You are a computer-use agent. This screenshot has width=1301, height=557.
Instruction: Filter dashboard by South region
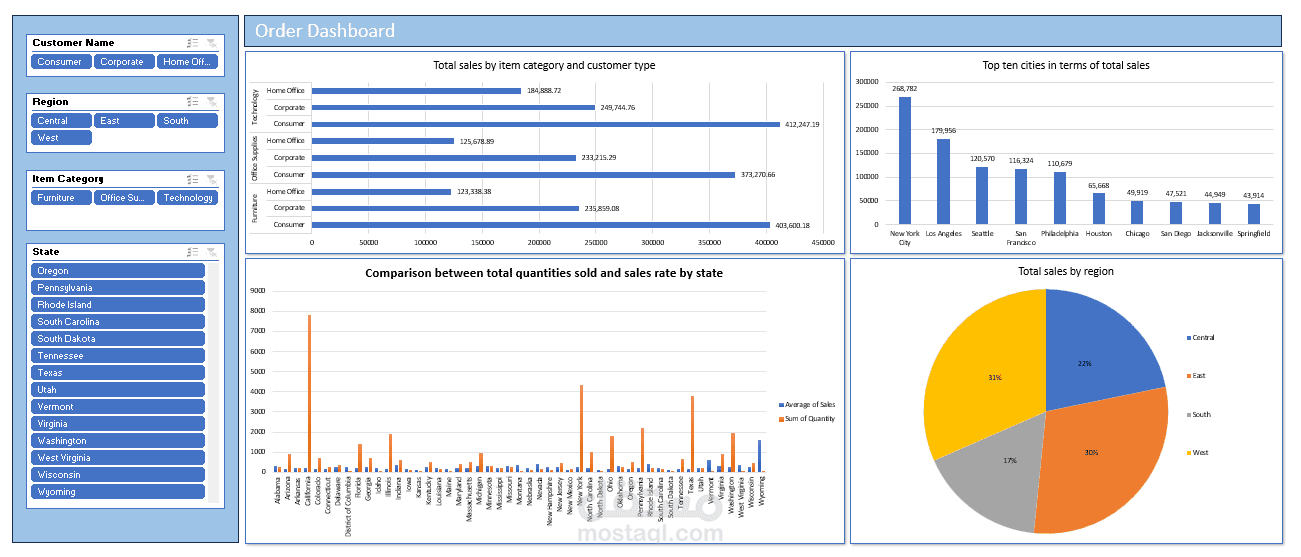[186, 121]
